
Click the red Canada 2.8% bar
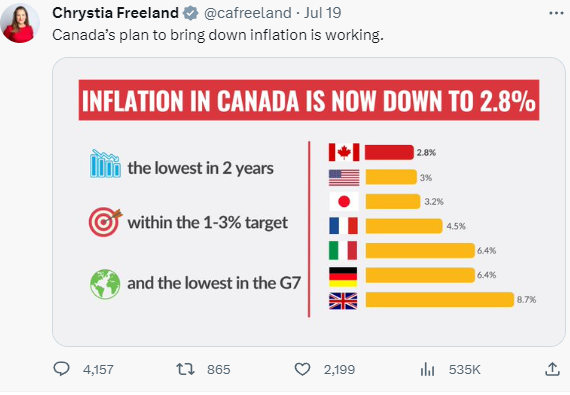[x=389, y=152]
